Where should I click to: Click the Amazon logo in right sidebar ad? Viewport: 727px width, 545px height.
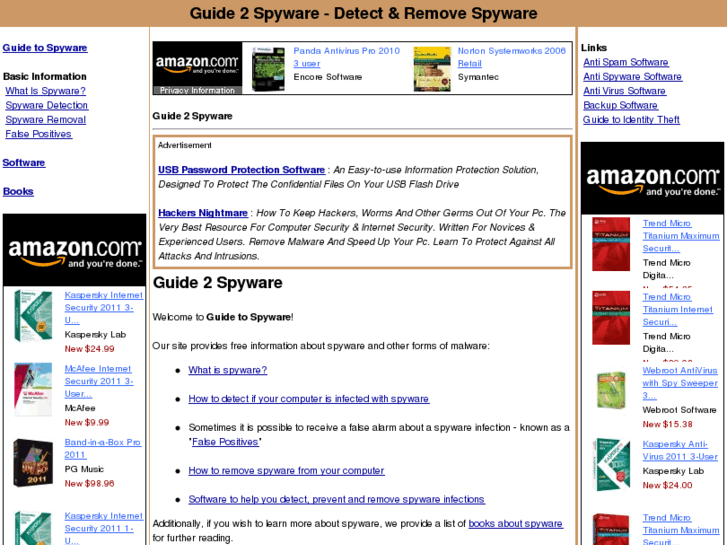click(652, 178)
